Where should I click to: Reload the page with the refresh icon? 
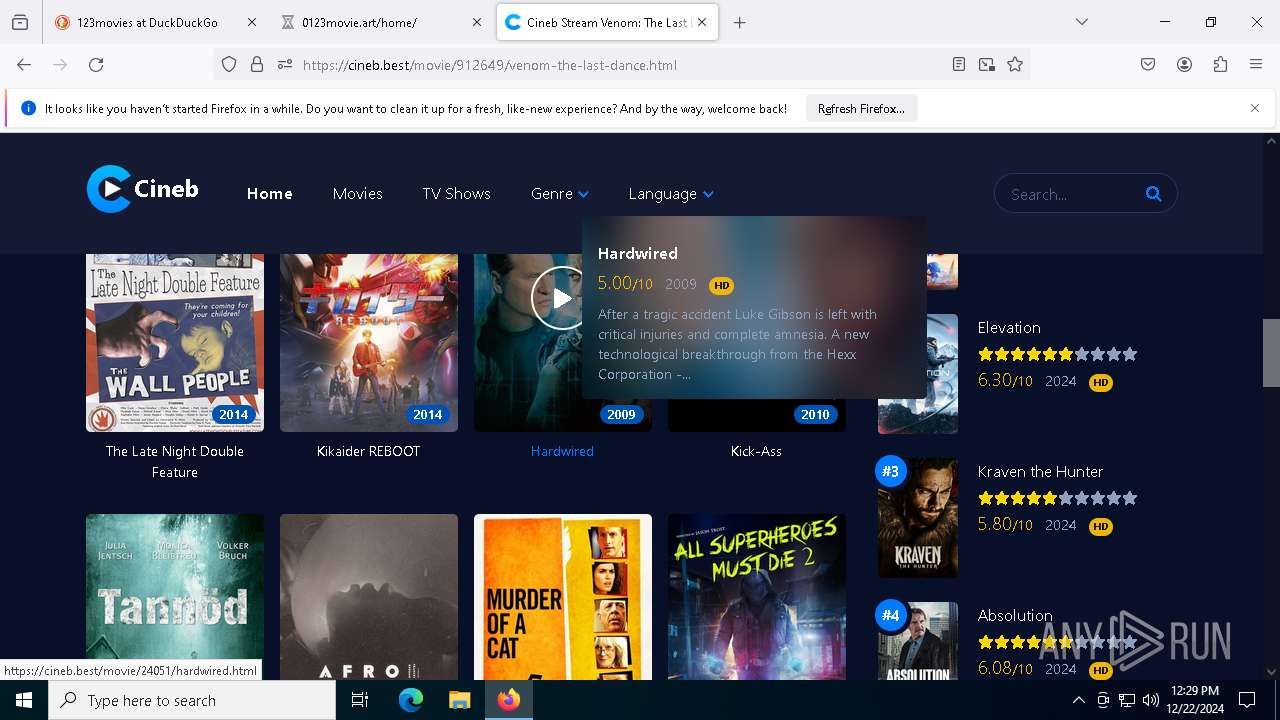96,64
